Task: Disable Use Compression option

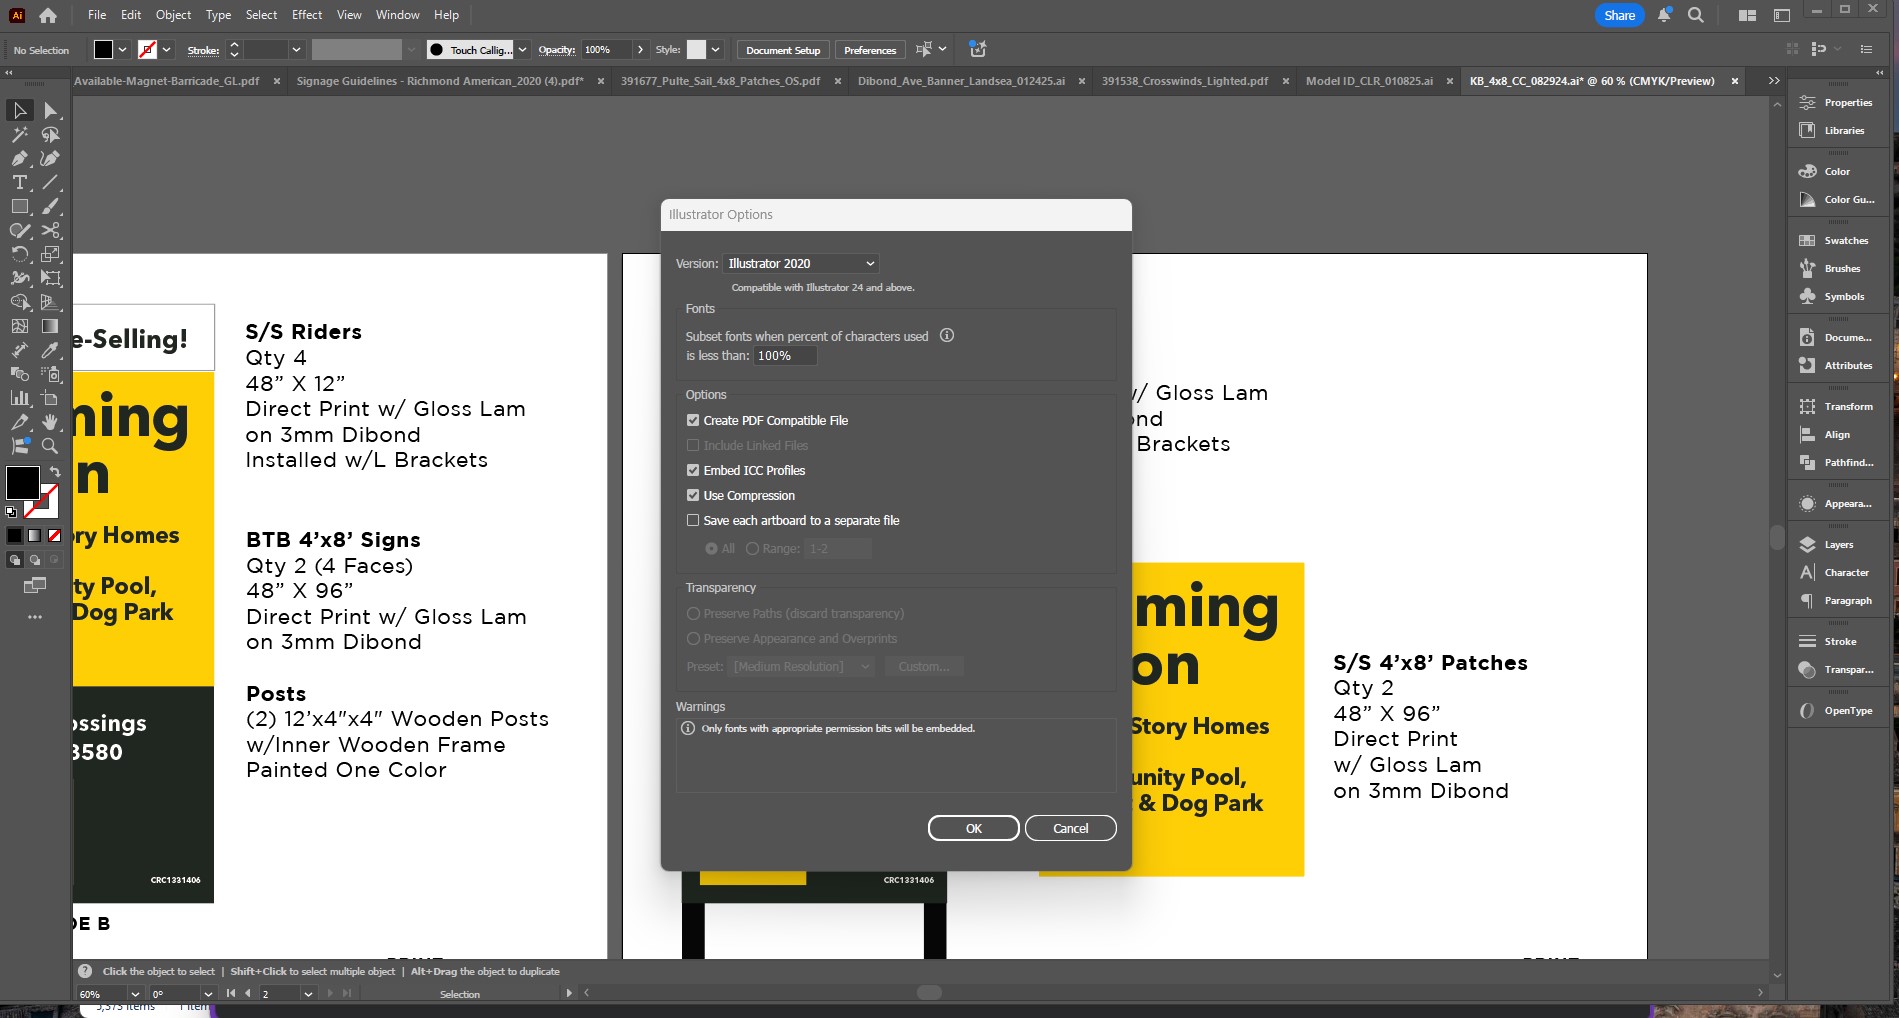Action: point(693,495)
